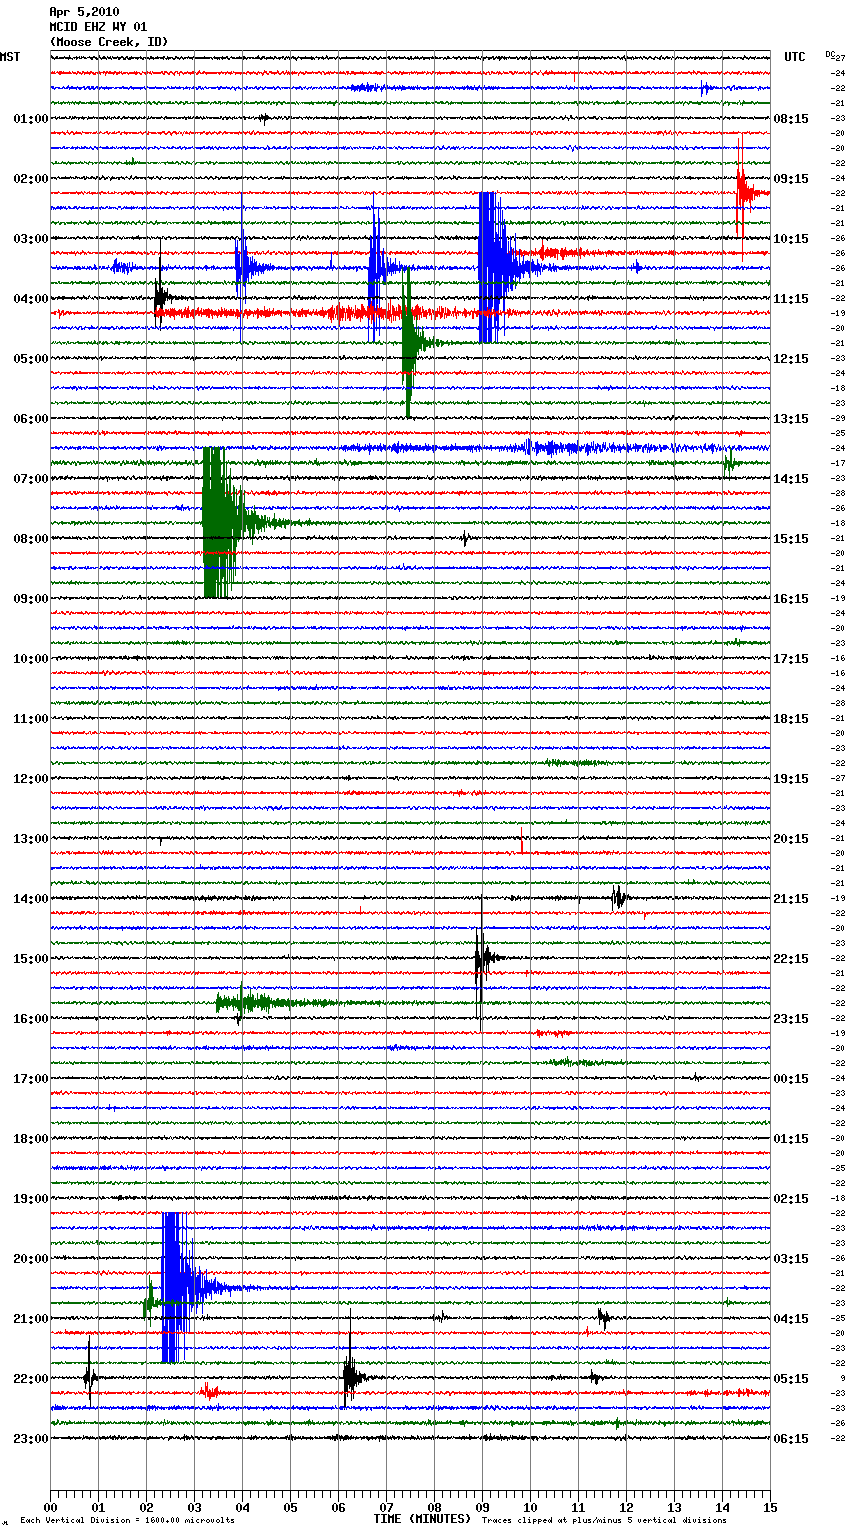Click the 00:15 UTC row label
This screenshot has height=1534, width=850.
tap(791, 1079)
